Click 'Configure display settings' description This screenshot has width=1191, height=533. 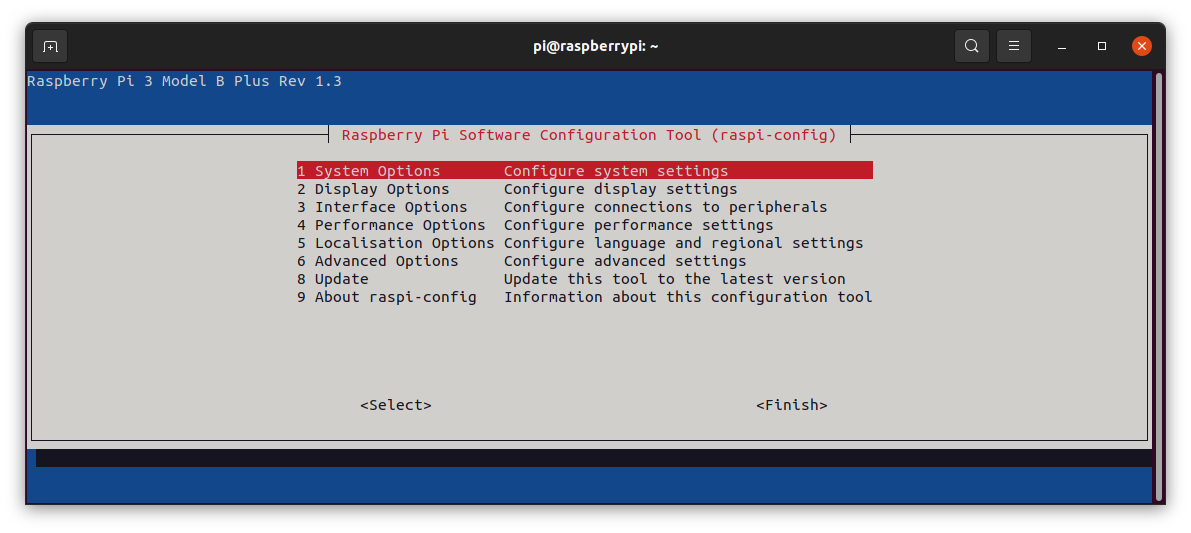pos(621,189)
